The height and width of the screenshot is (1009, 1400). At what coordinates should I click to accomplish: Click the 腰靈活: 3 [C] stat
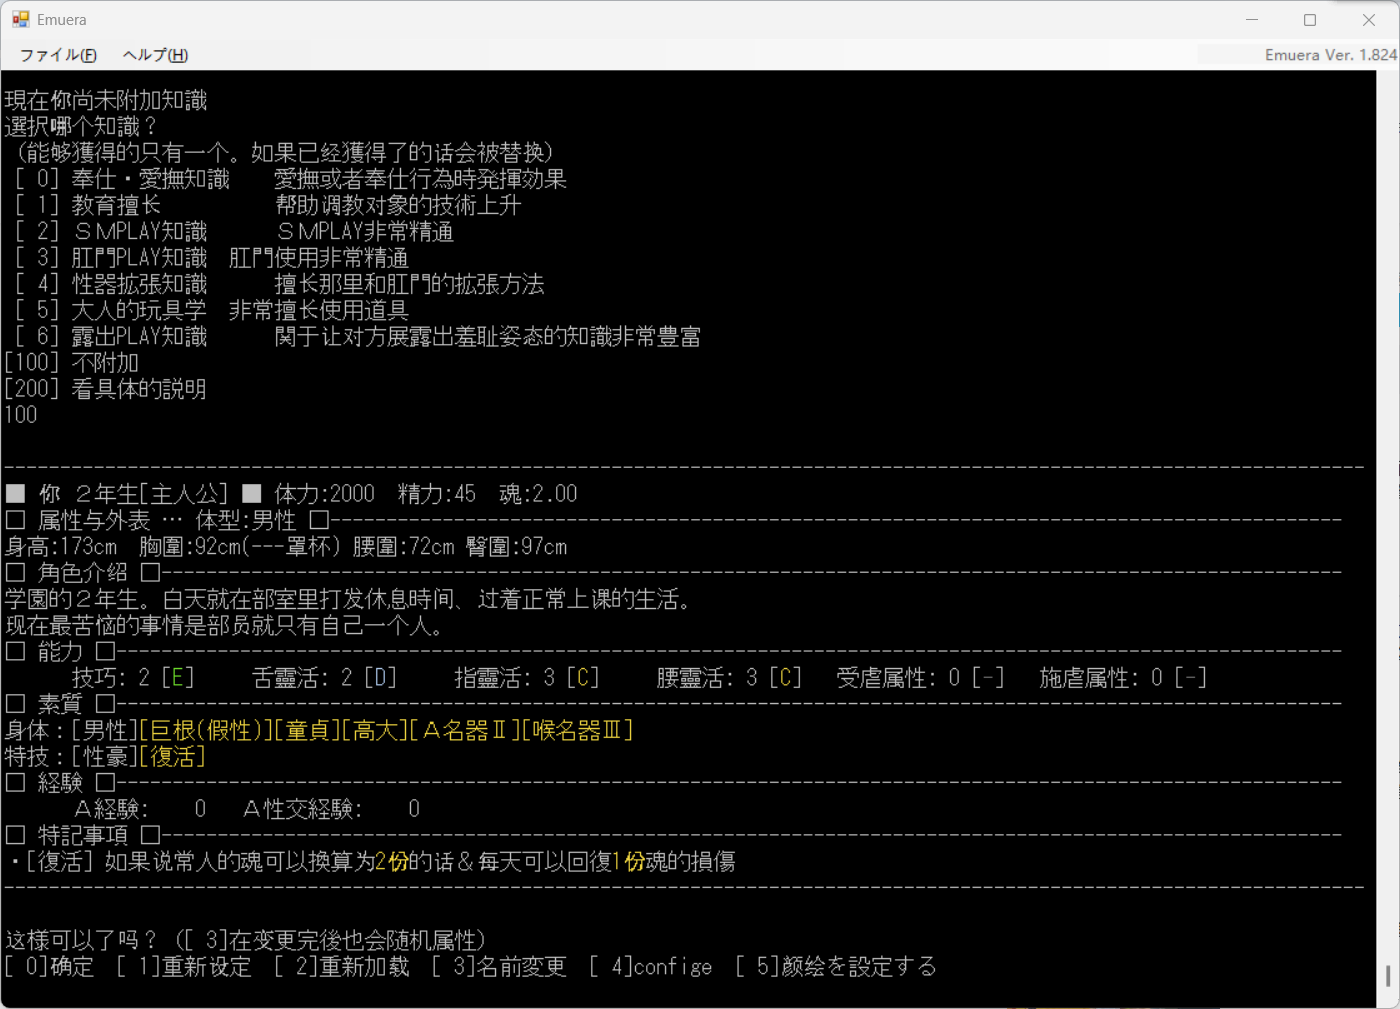729,678
